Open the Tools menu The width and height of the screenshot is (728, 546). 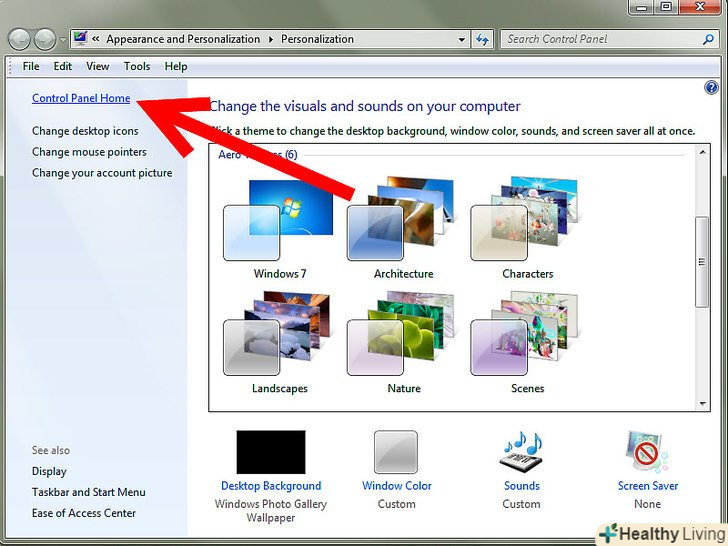tap(137, 66)
